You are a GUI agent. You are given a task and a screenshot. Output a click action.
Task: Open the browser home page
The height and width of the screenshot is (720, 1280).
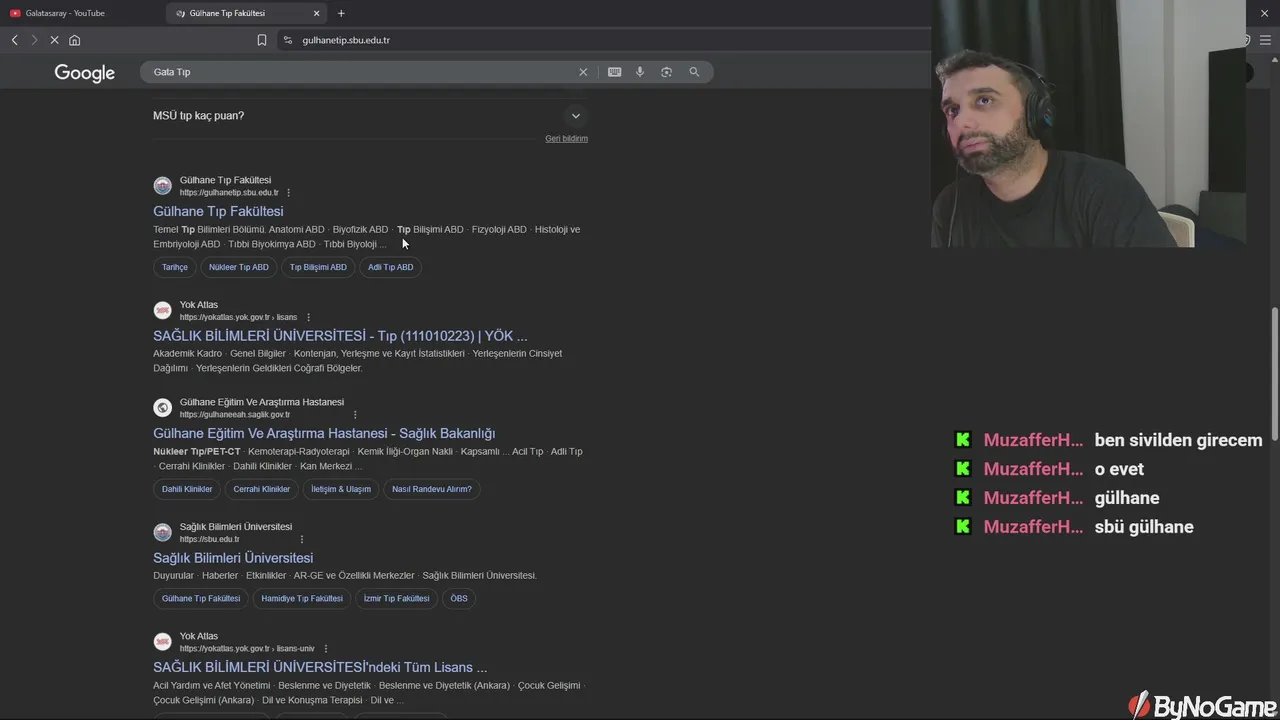74,40
